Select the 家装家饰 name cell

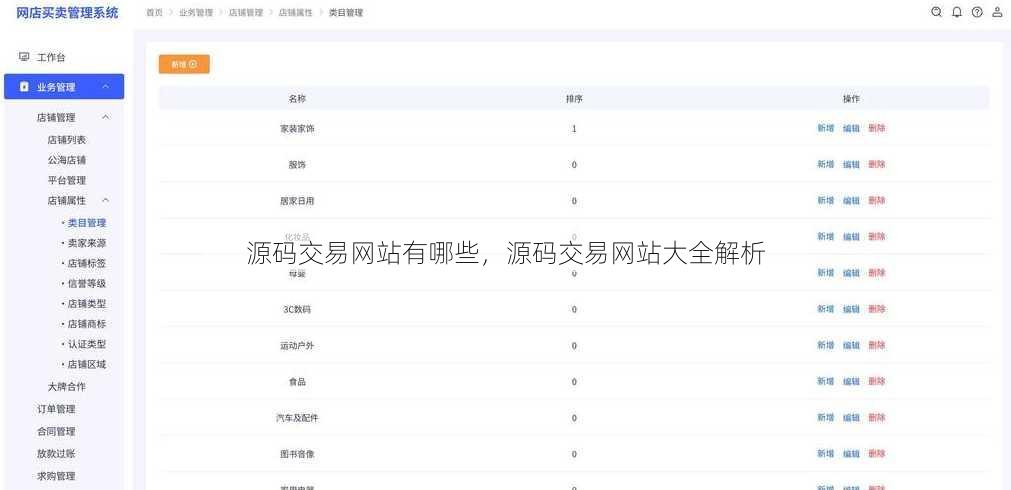(x=297, y=128)
